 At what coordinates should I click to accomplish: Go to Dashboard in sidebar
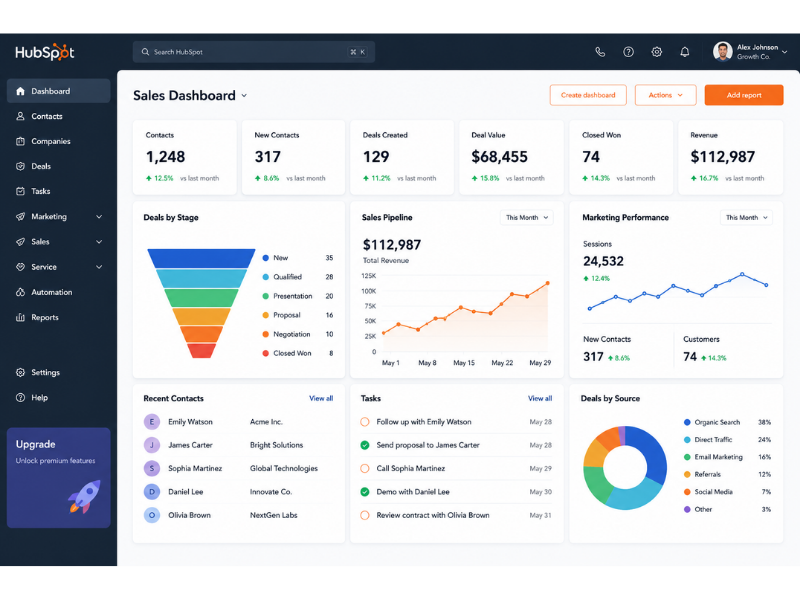click(x=59, y=91)
